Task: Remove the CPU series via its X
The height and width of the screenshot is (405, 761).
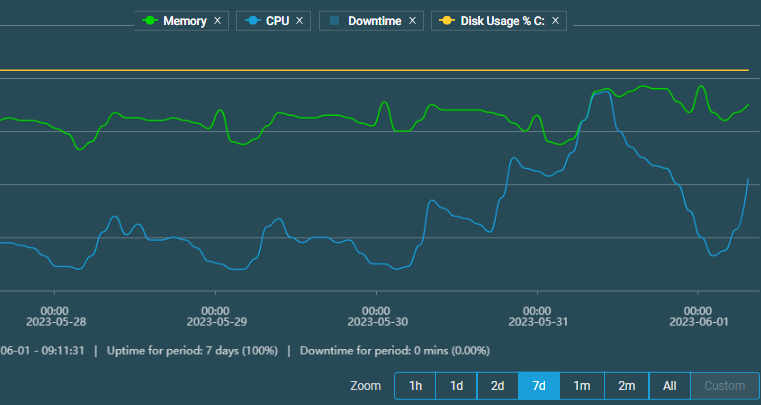Action: [299, 20]
